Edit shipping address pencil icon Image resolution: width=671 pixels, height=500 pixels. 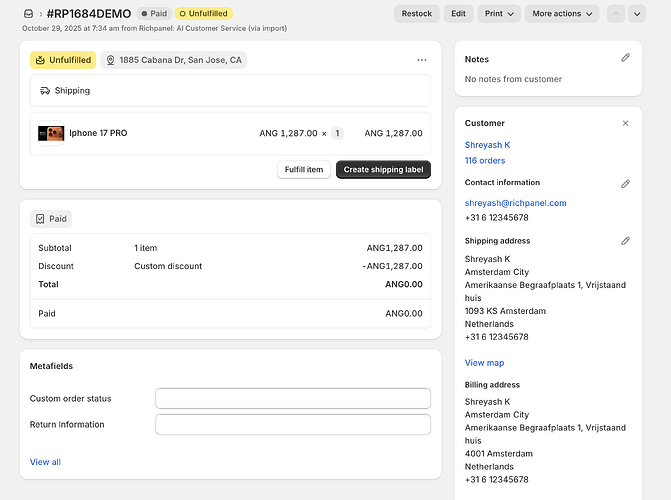pos(626,241)
